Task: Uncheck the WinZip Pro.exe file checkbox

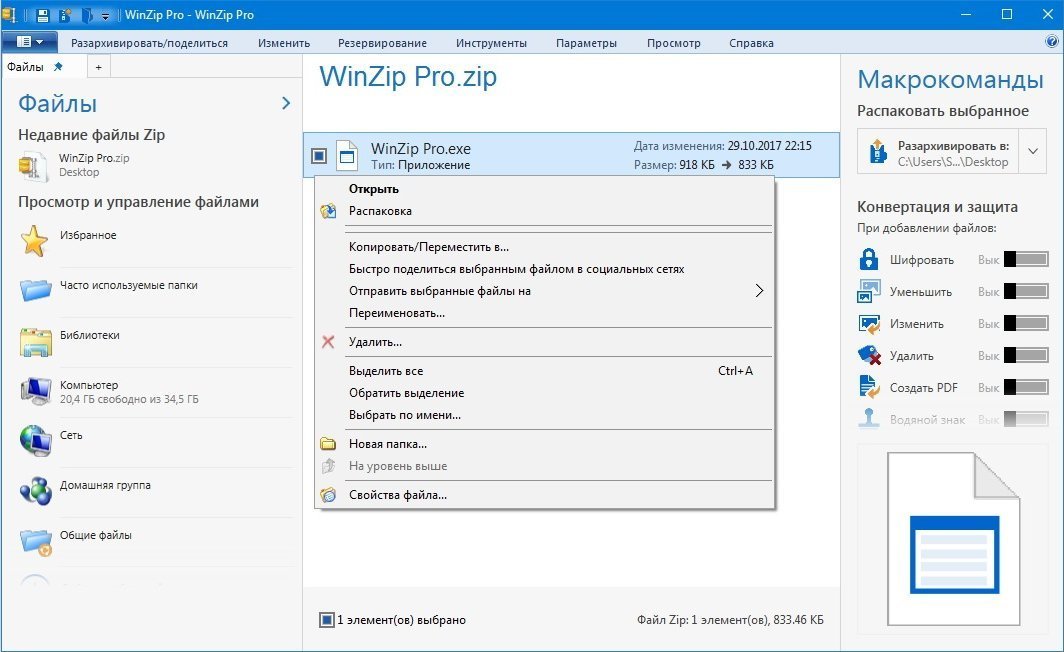Action: 318,156
